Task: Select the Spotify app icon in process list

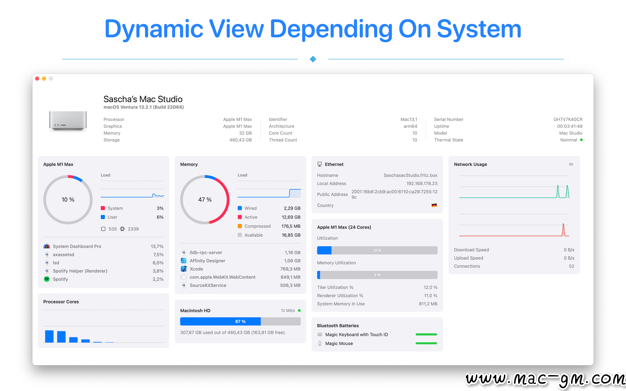Action: pyautogui.click(x=47, y=279)
